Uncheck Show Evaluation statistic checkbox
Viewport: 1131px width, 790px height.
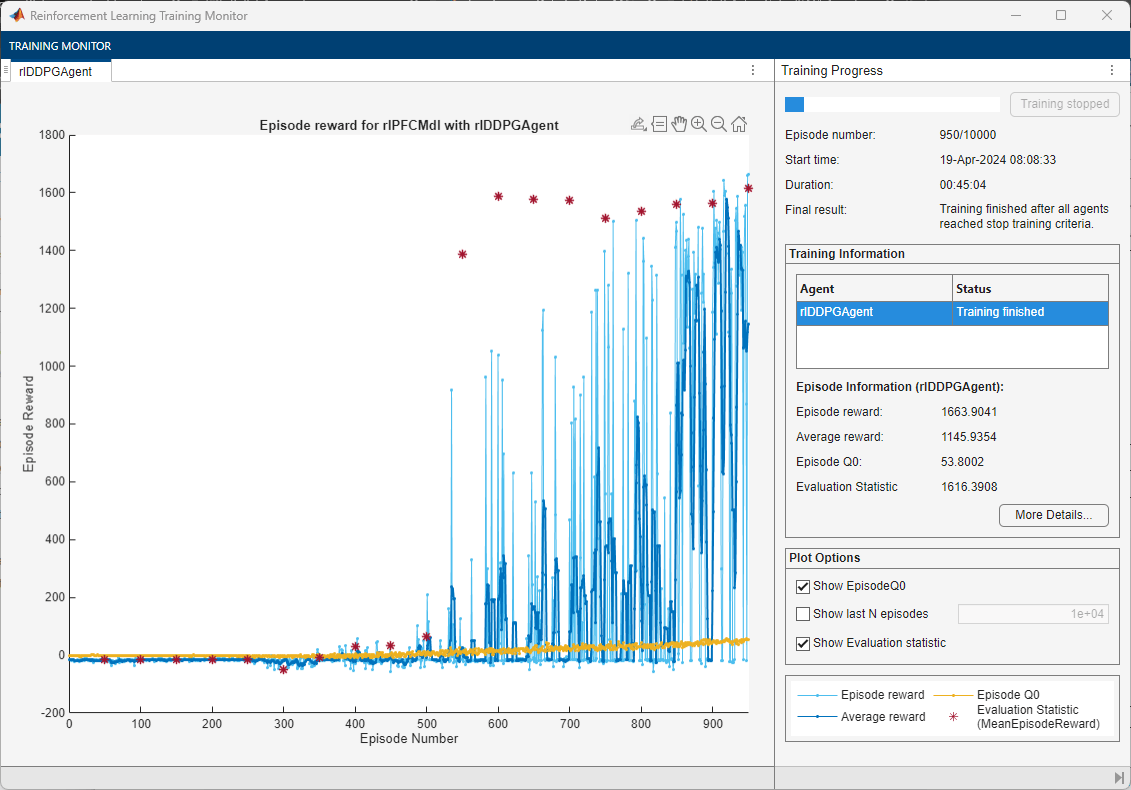(803, 643)
